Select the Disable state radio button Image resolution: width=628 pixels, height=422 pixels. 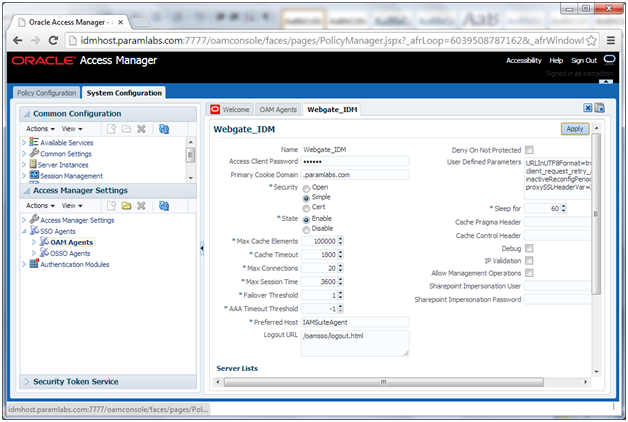pyautogui.click(x=306, y=230)
